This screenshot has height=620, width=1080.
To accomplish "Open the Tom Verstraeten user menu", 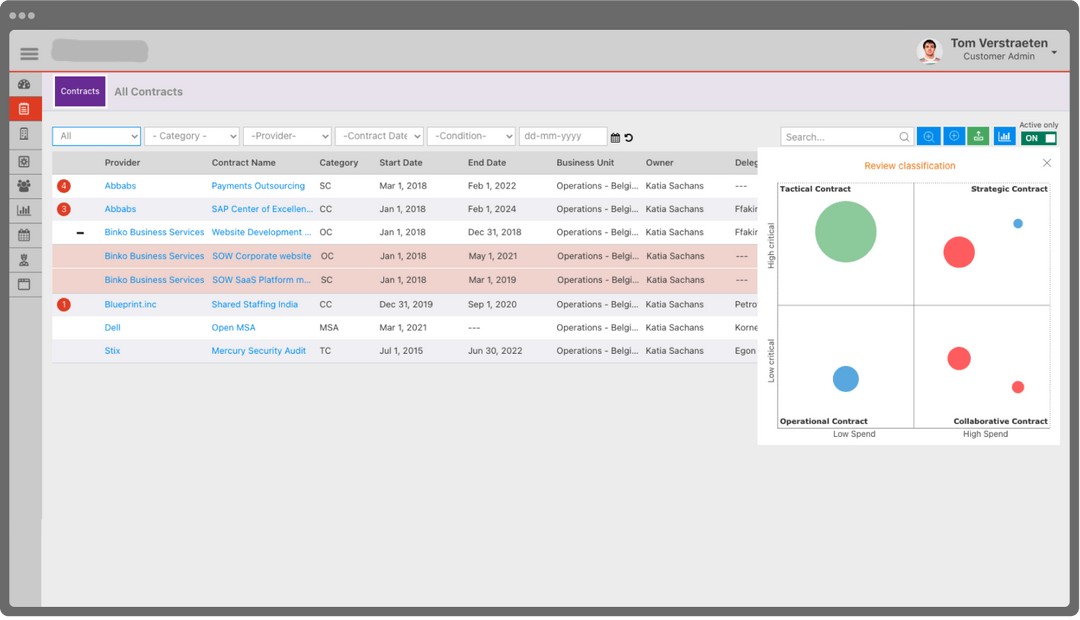I will click(1054, 52).
